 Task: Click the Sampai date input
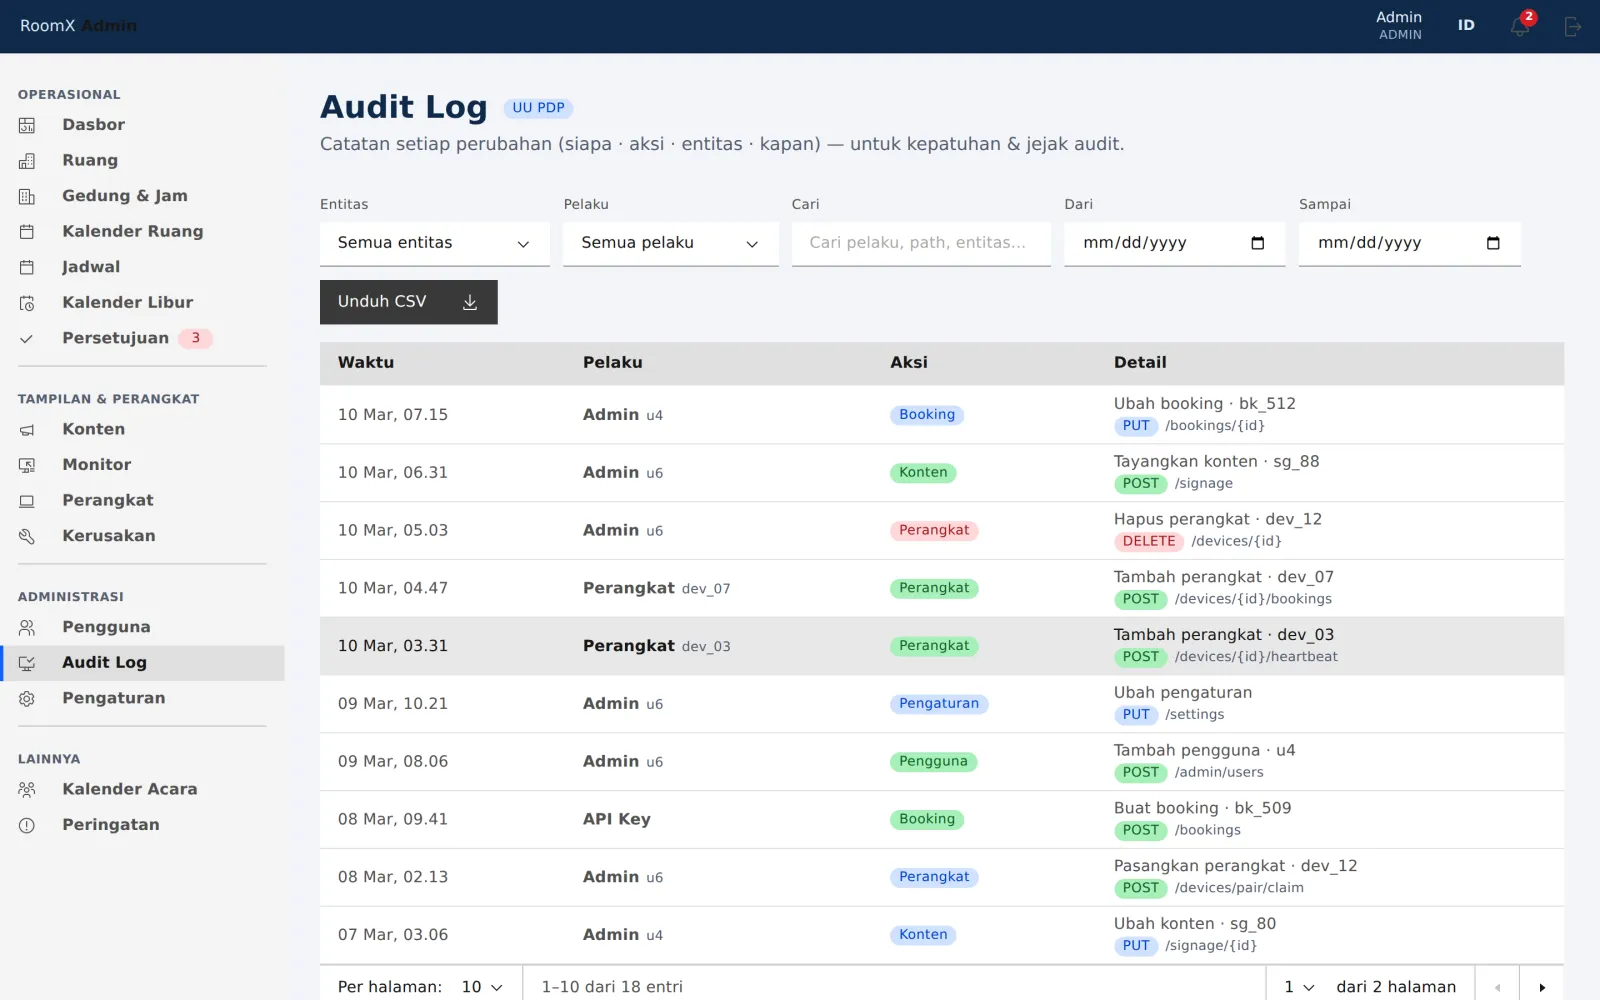1410,243
